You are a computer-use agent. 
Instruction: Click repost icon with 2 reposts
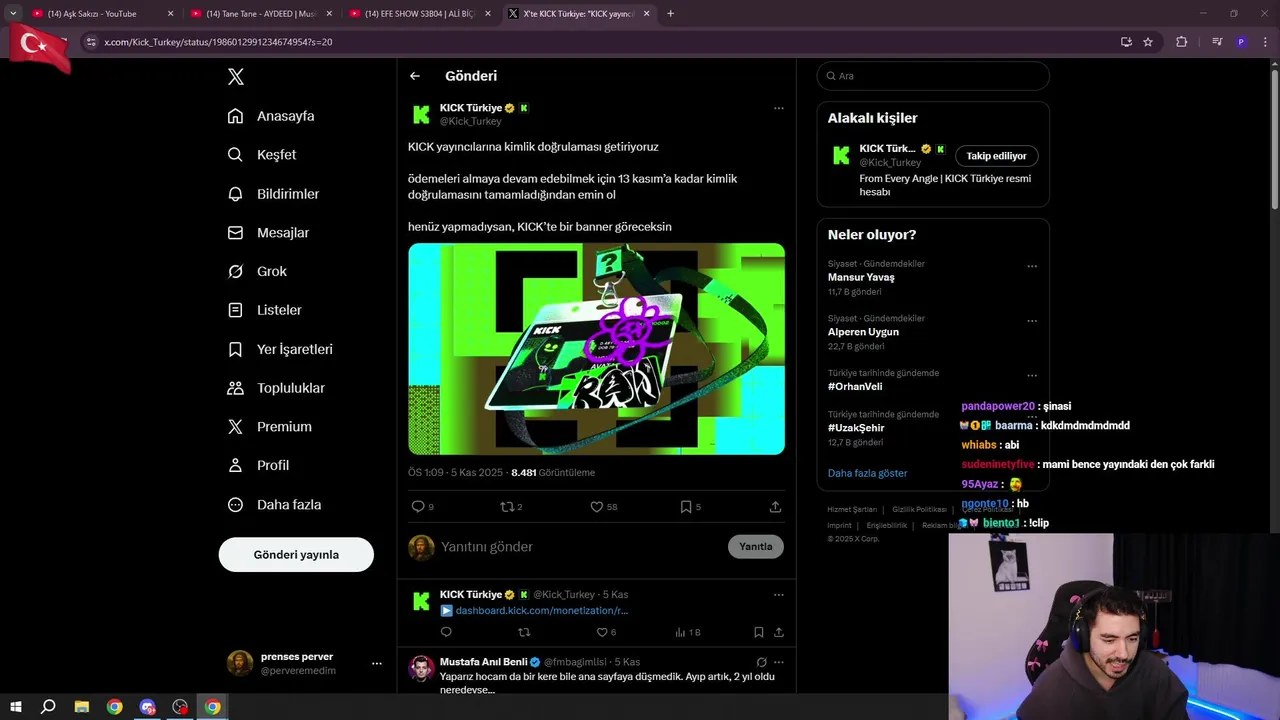point(507,507)
